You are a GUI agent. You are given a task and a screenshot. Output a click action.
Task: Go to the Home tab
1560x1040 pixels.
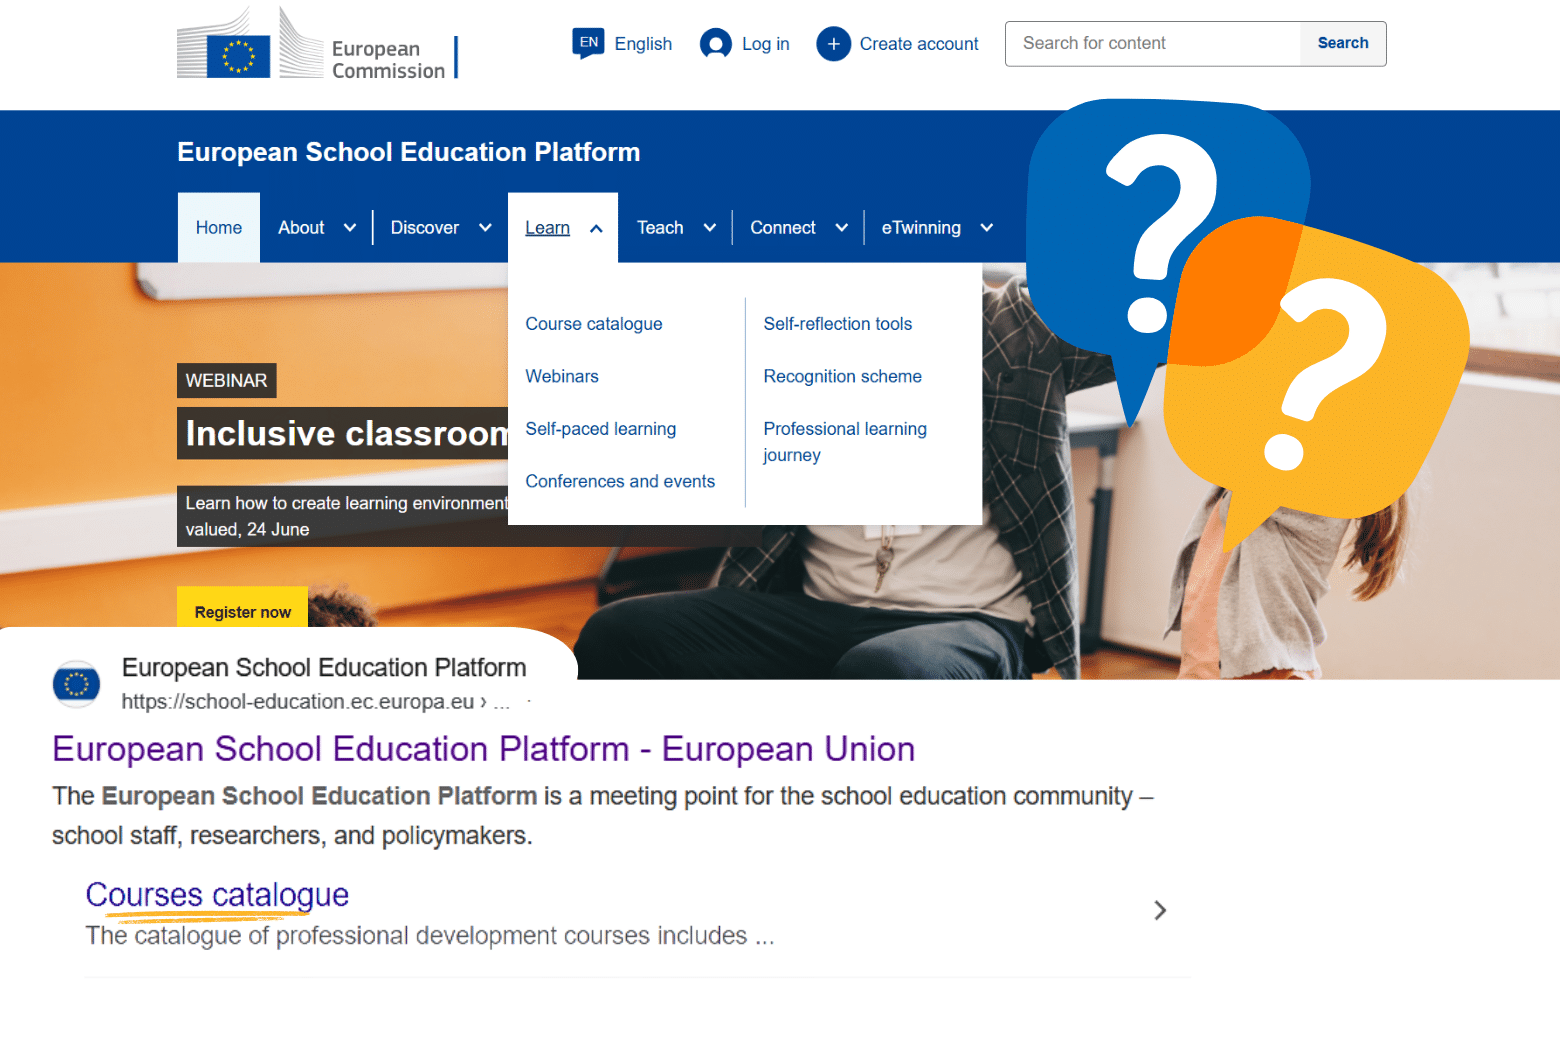[x=219, y=228]
